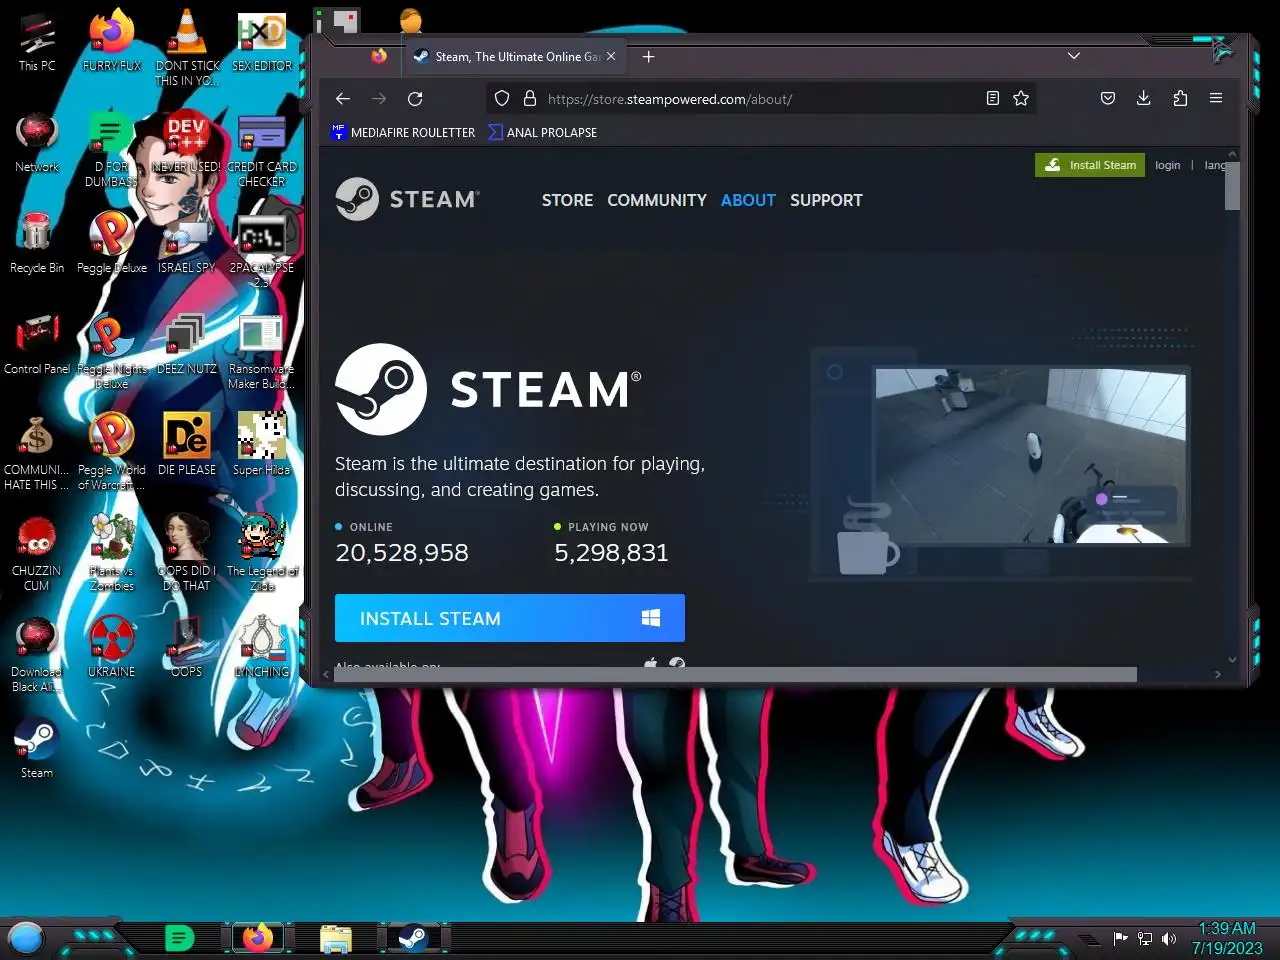The width and height of the screenshot is (1280, 960).
Task: Reload the Steam about page
Action: pos(415,98)
